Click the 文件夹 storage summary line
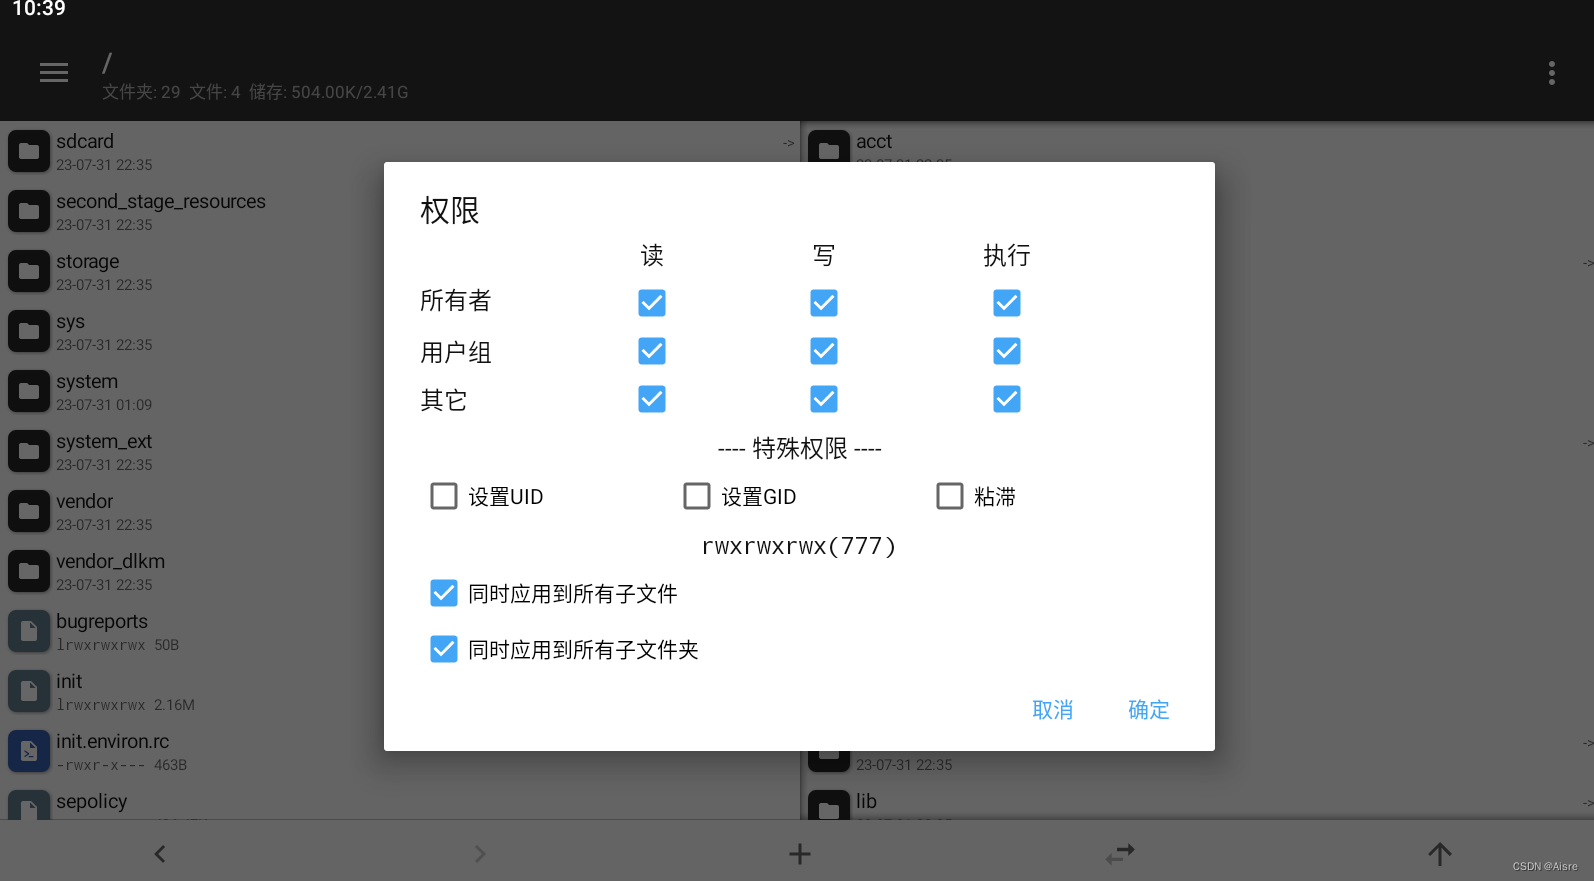This screenshot has height=881, width=1594. click(255, 92)
